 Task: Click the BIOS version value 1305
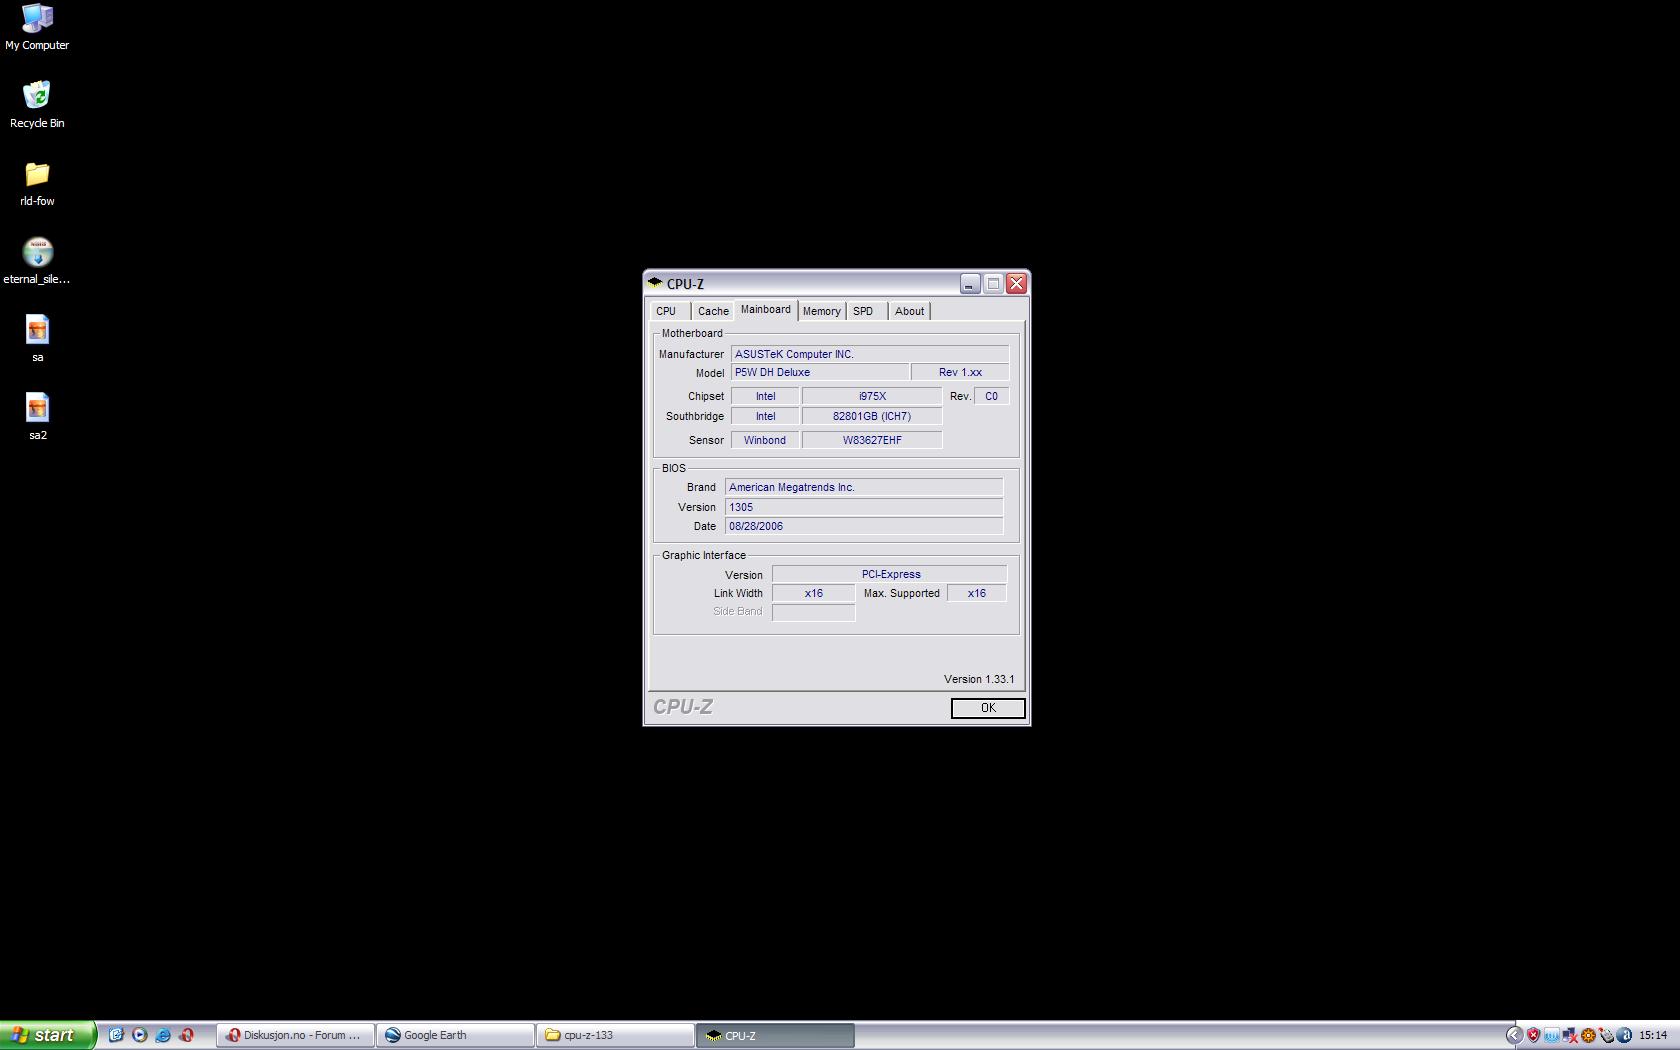[x=864, y=507]
